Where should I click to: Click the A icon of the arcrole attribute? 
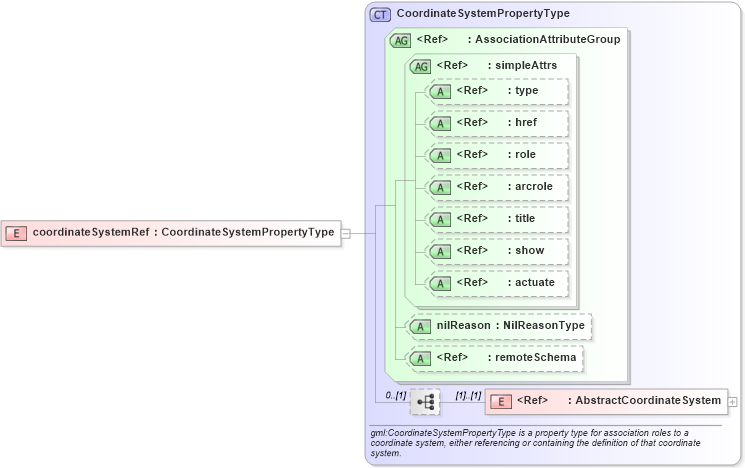click(439, 188)
